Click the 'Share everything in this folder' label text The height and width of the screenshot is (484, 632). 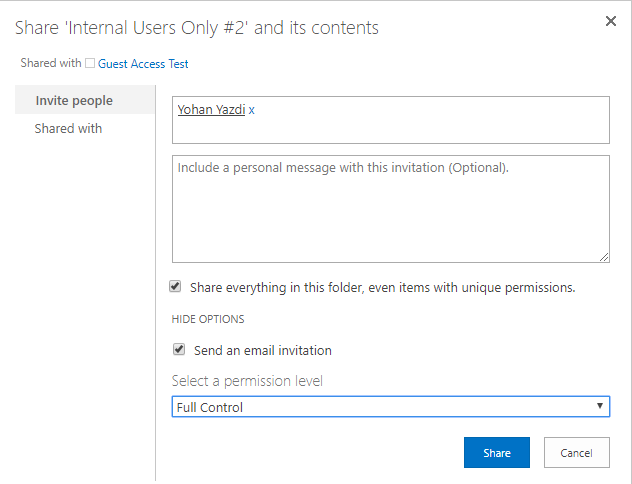point(383,288)
